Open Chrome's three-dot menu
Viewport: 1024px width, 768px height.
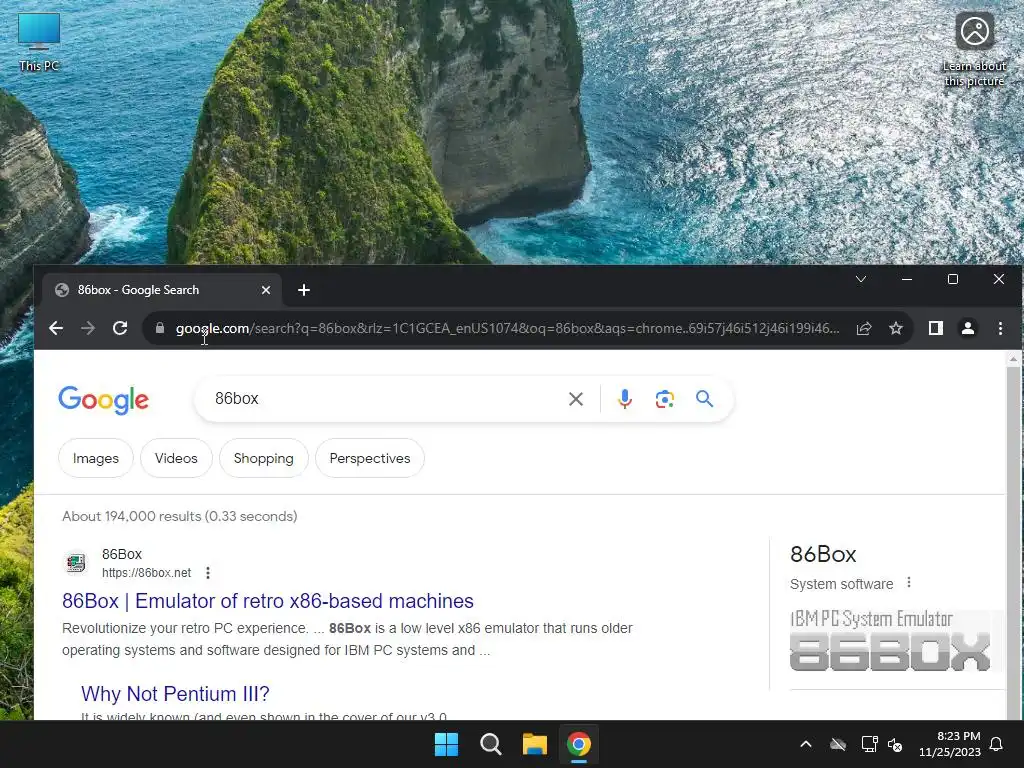pos(1000,328)
